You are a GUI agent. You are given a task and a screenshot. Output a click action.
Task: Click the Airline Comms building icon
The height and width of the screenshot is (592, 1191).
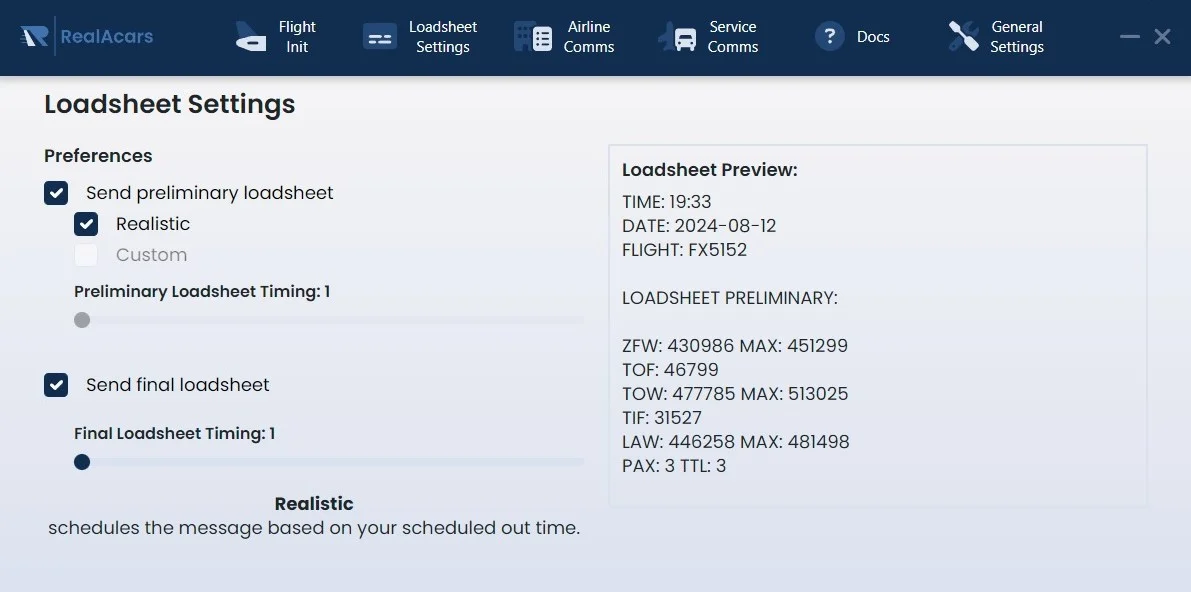coord(533,37)
